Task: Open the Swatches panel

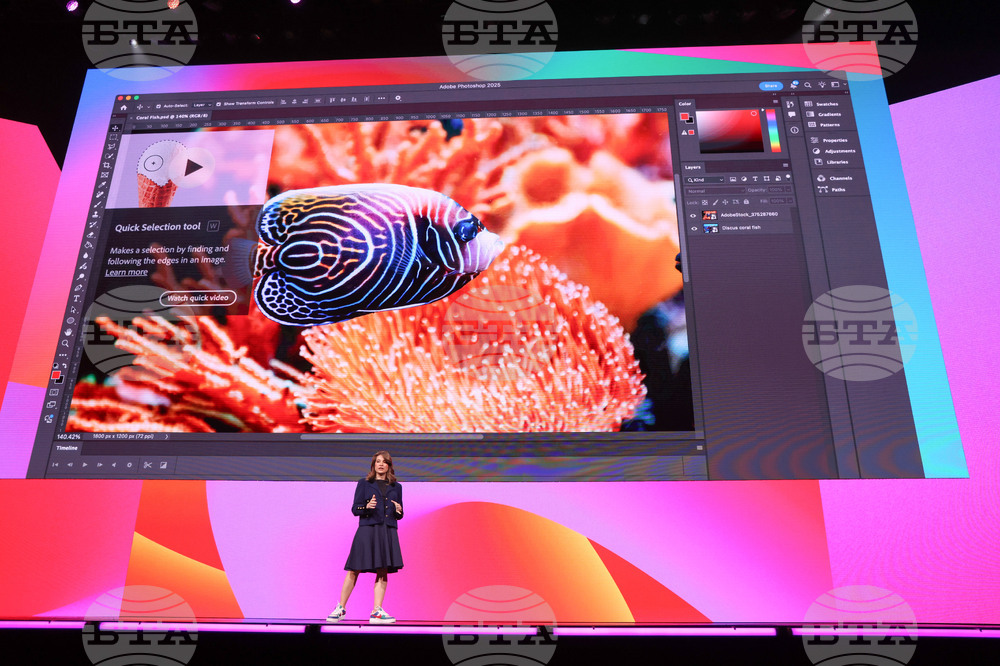Action: (x=825, y=104)
